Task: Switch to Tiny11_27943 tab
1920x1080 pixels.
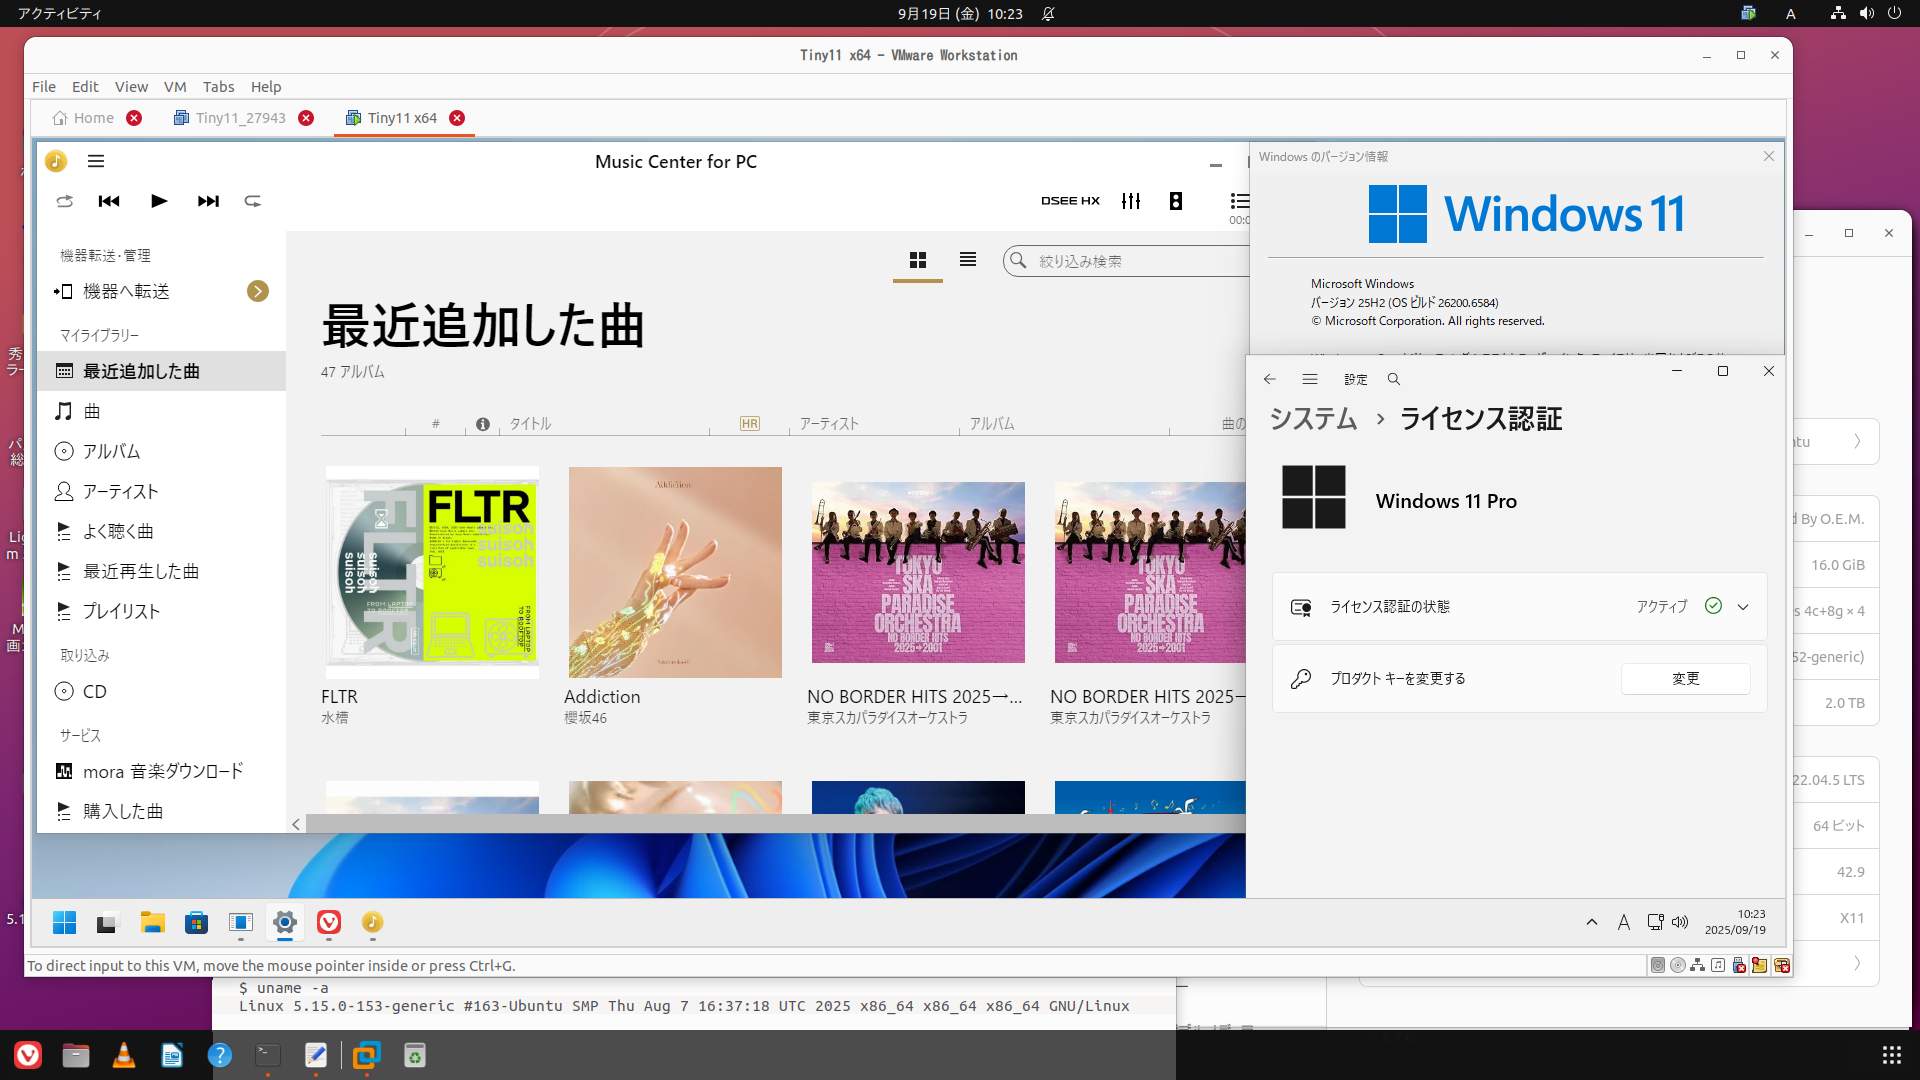Action: (x=240, y=118)
